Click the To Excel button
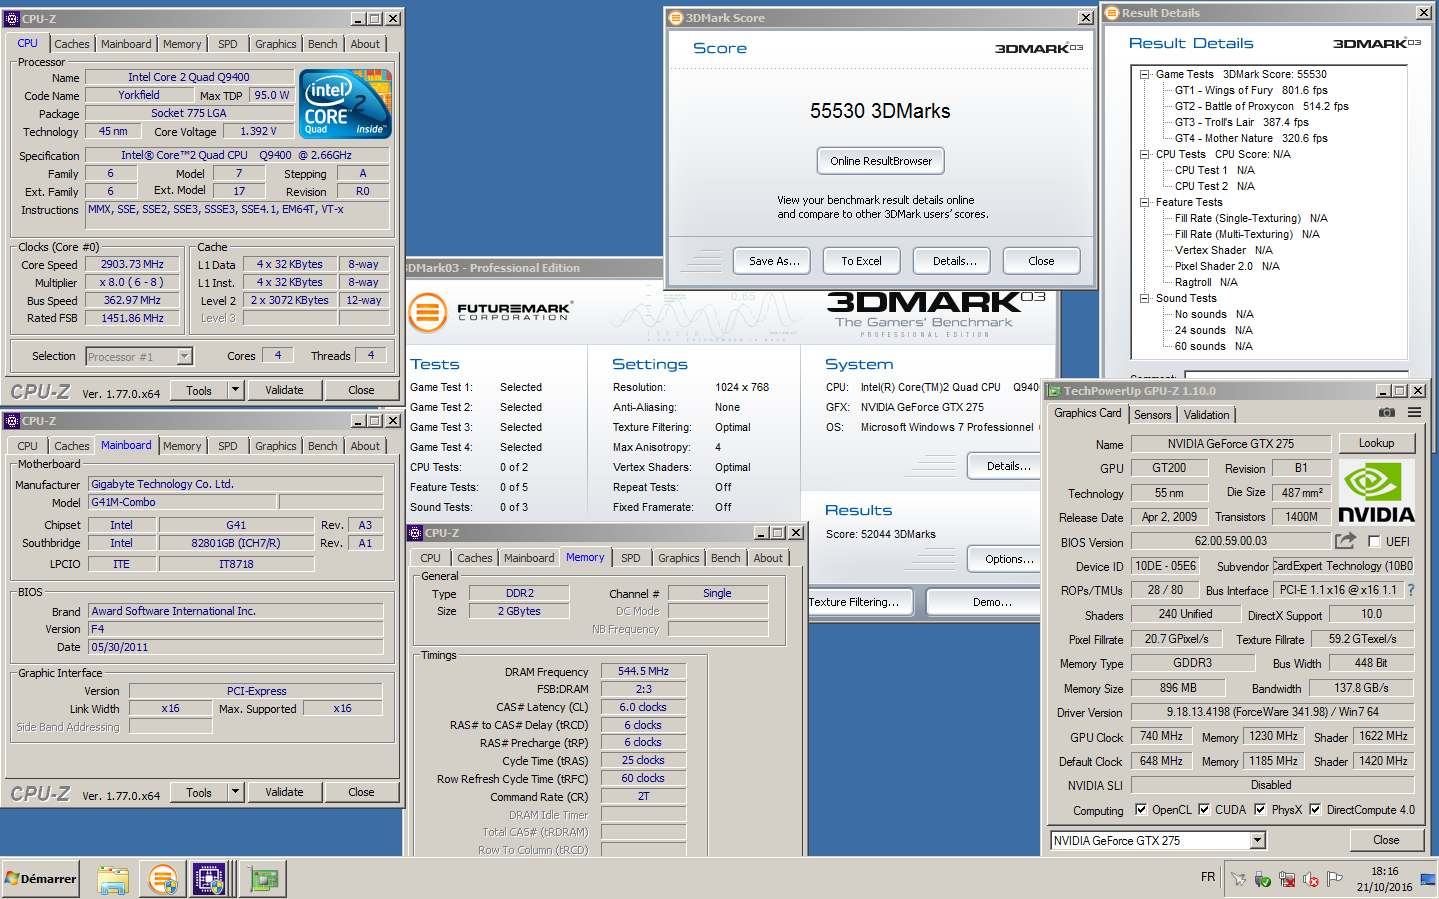This screenshot has width=1439, height=899. tap(861, 261)
